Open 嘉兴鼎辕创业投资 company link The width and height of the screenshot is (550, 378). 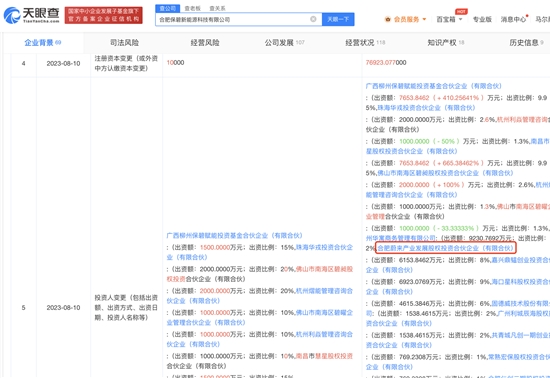coord(522,260)
